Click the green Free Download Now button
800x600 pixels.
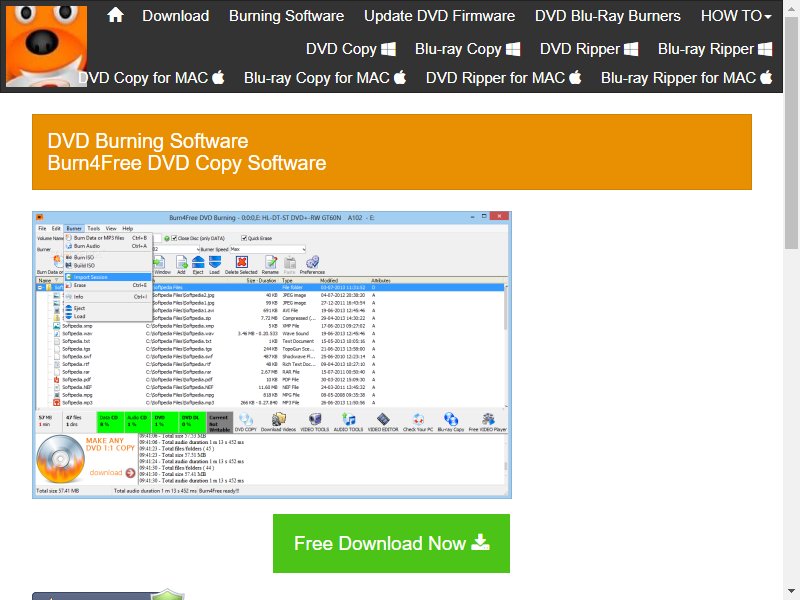pos(391,543)
